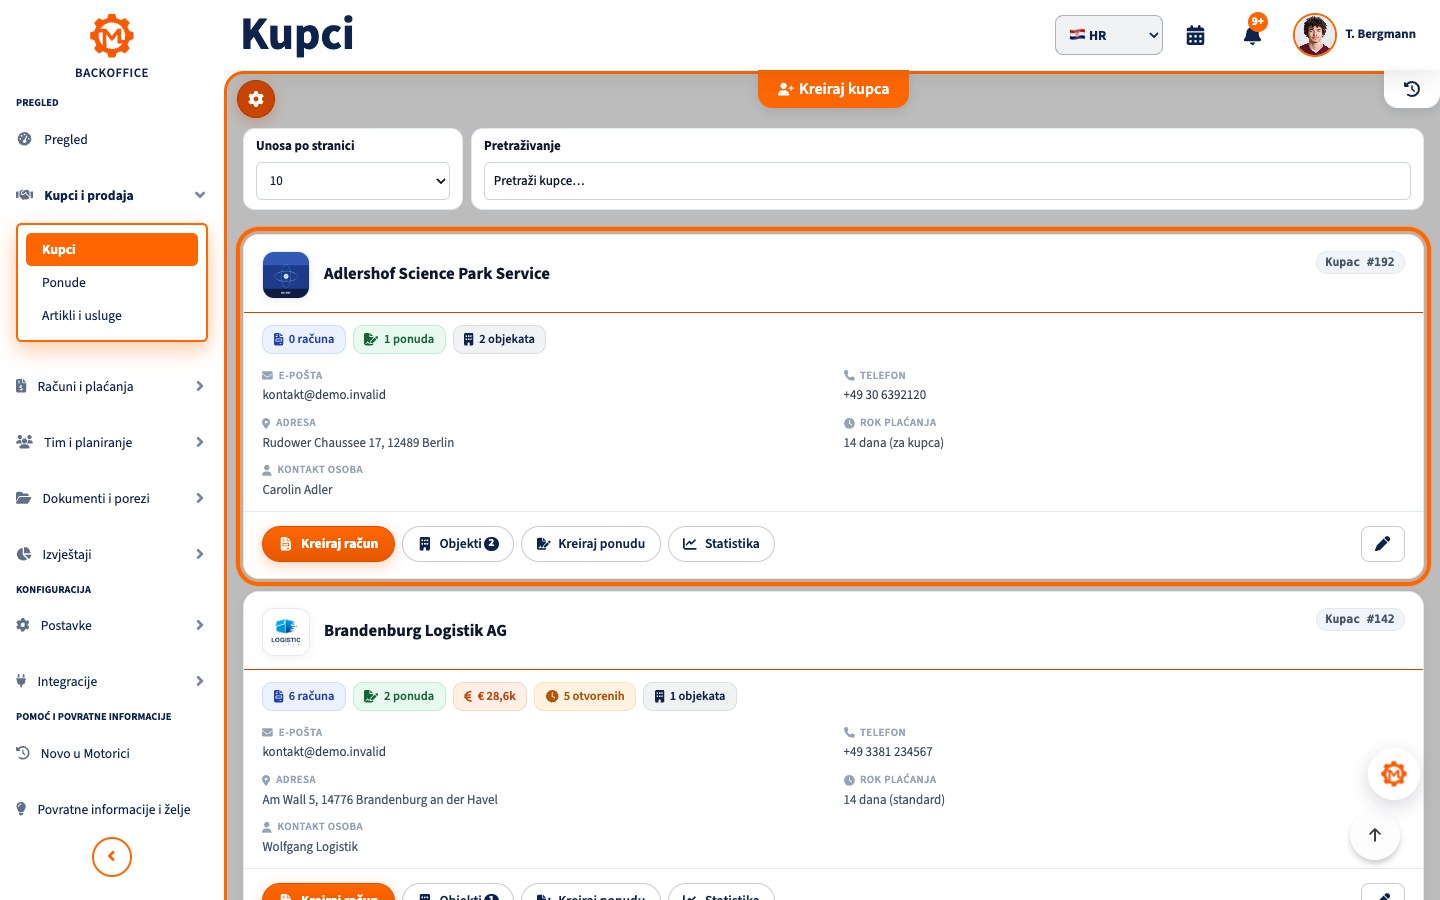Open Ponude submenu item
The height and width of the screenshot is (900, 1440).
click(x=111, y=282)
